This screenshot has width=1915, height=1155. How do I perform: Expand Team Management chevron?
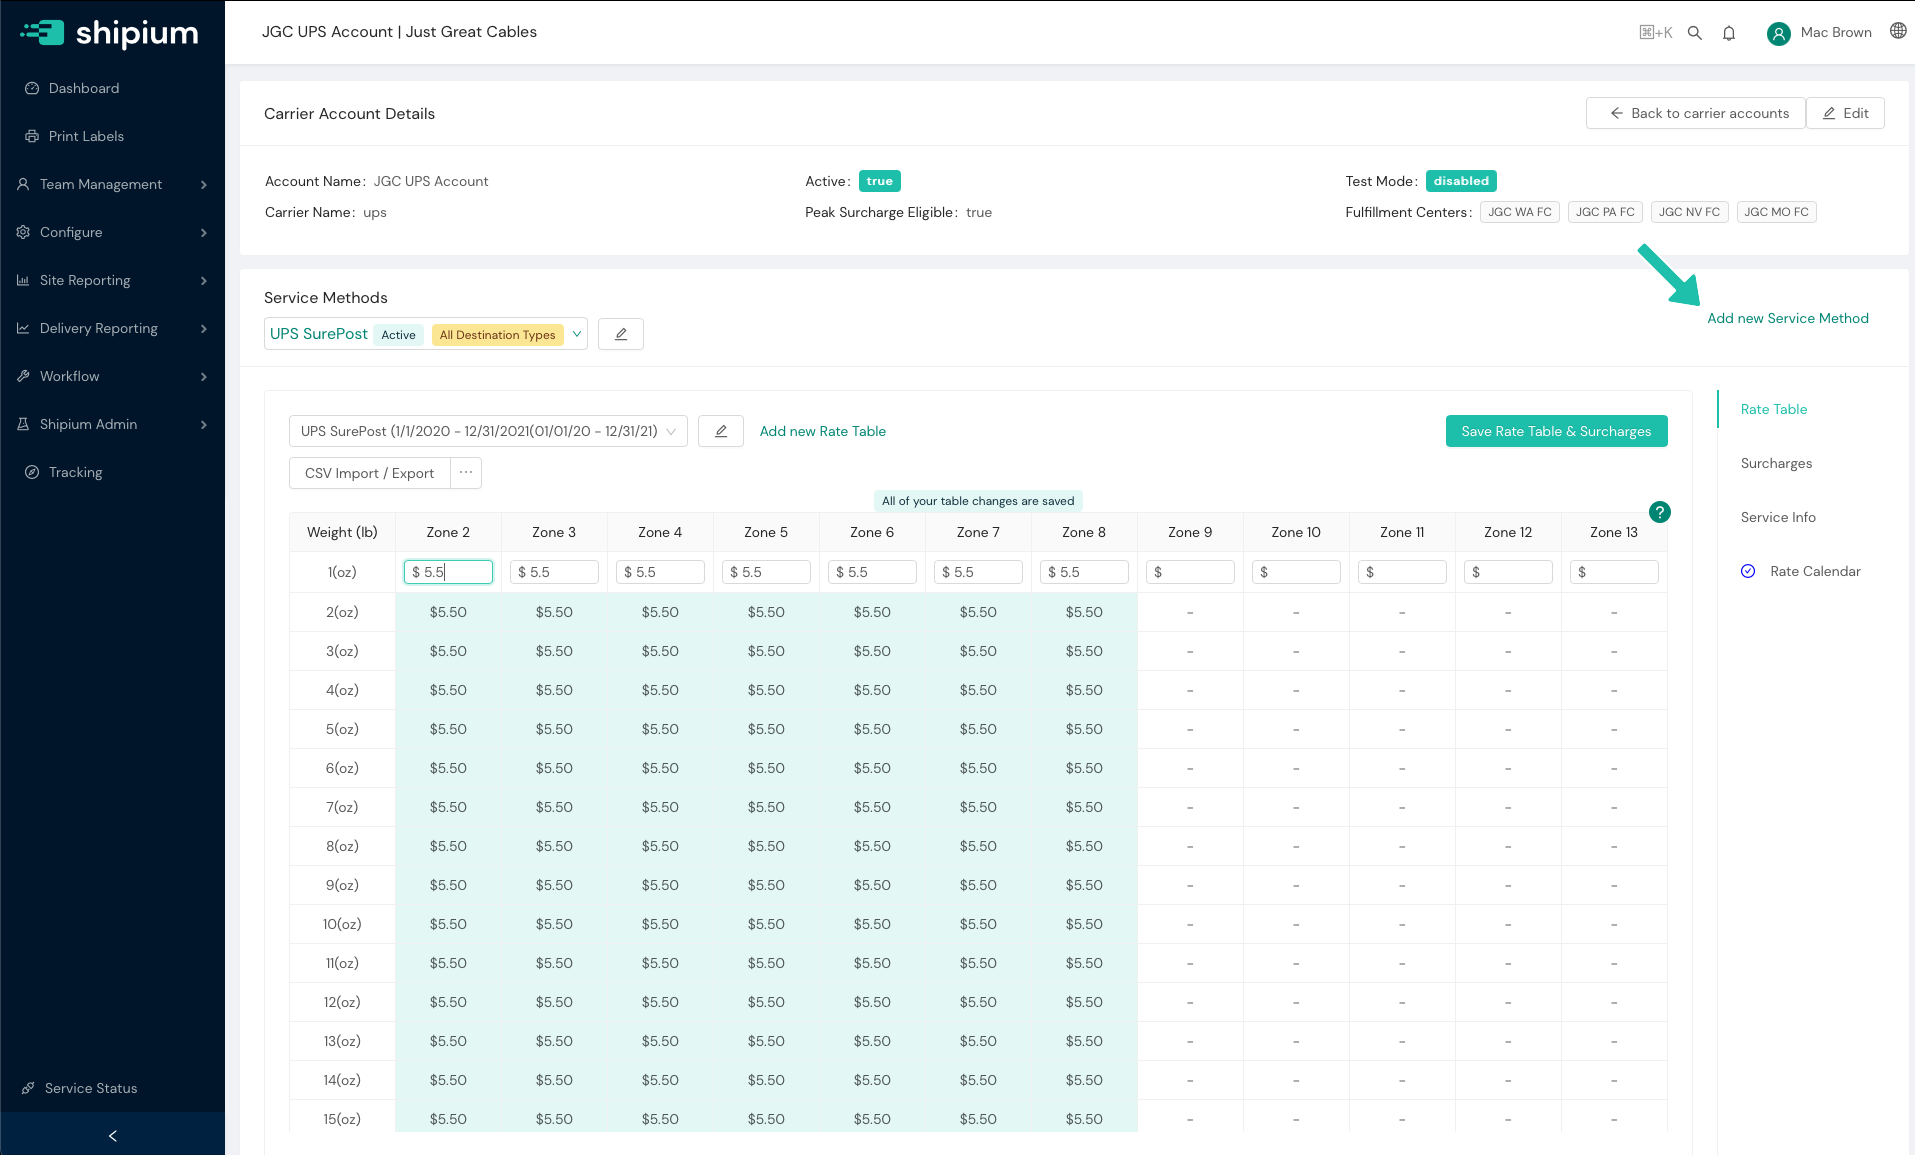click(x=203, y=184)
